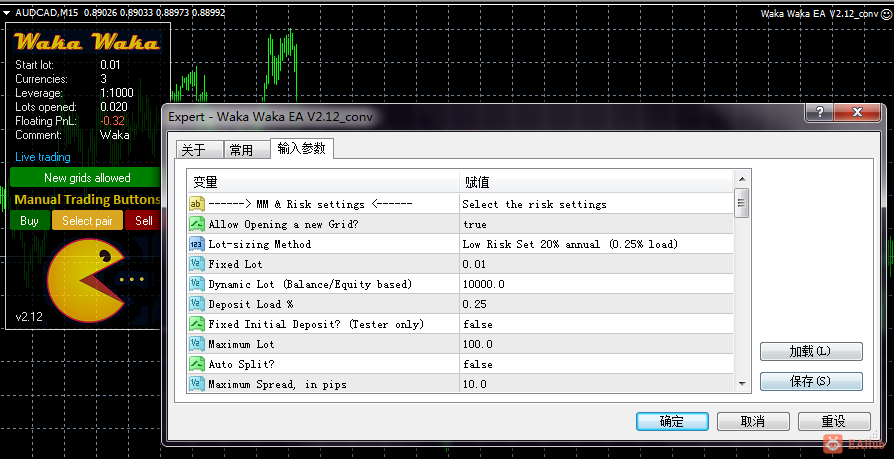Click the Deposit Load % variable name
894x459 pixels.
250,304
